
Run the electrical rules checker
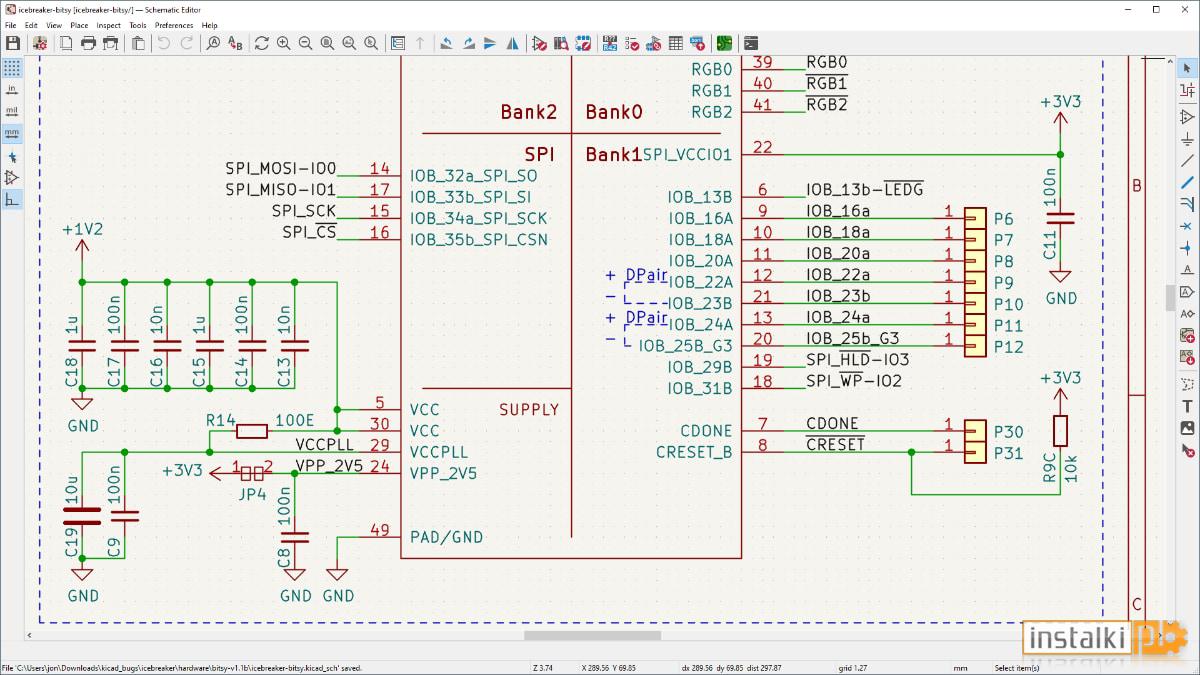pos(632,43)
